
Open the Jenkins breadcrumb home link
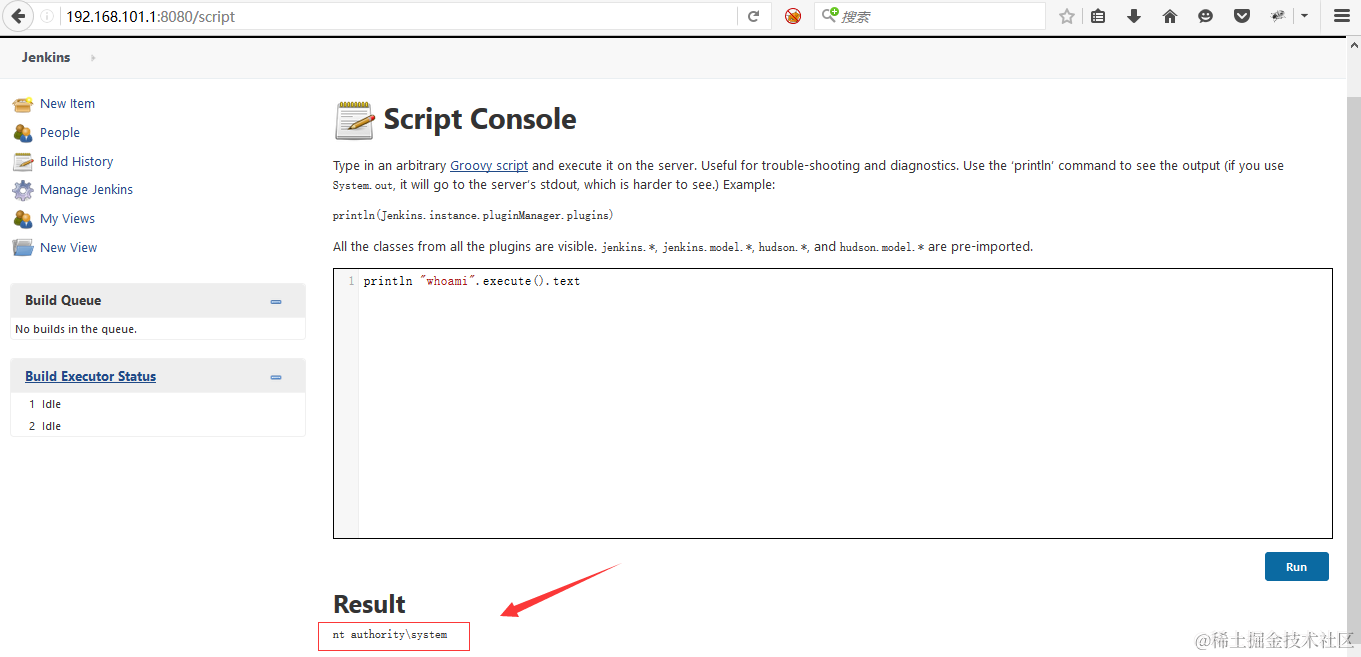click(x=46, y=57)
